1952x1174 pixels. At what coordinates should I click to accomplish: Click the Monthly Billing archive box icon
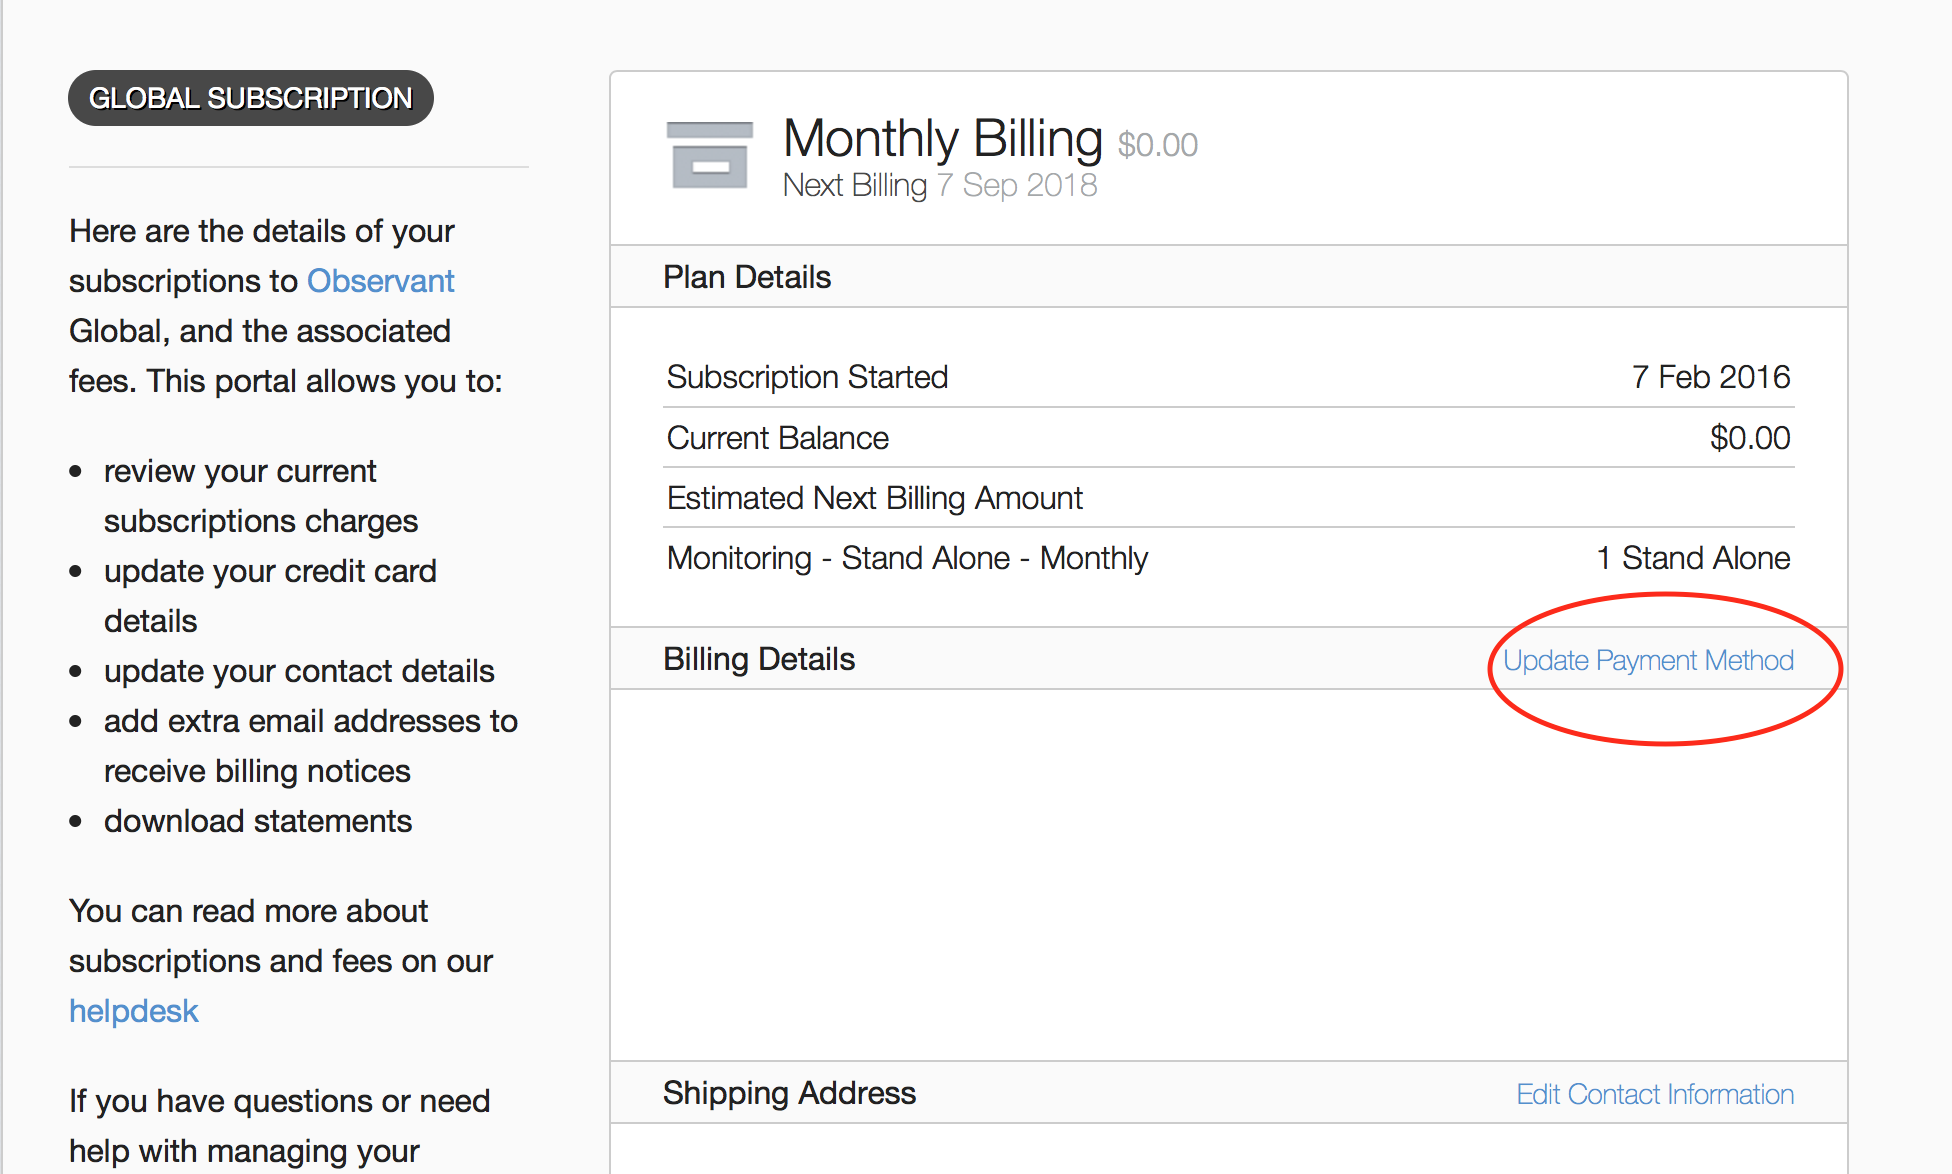tap(709, 156)
